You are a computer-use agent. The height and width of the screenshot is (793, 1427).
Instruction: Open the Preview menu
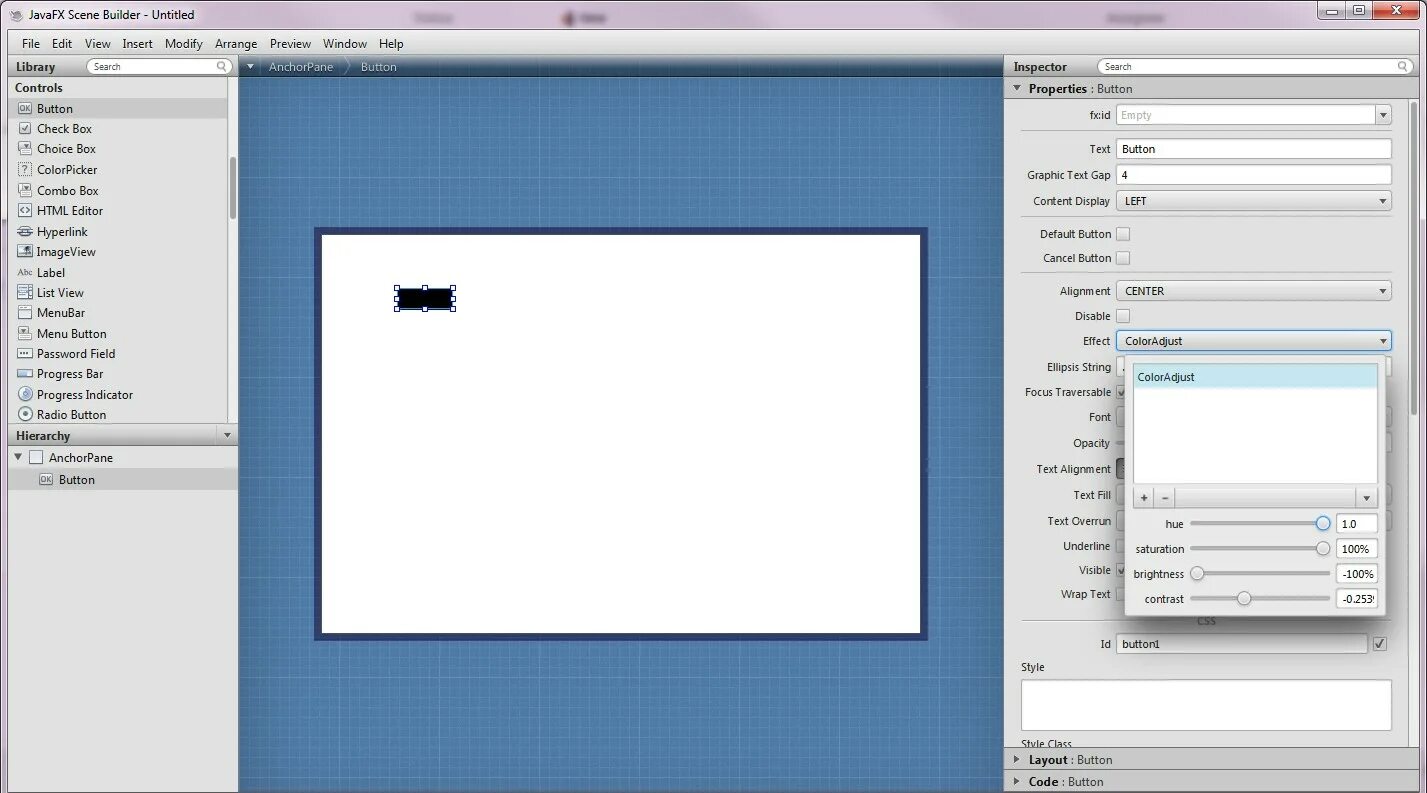[290, 44]
